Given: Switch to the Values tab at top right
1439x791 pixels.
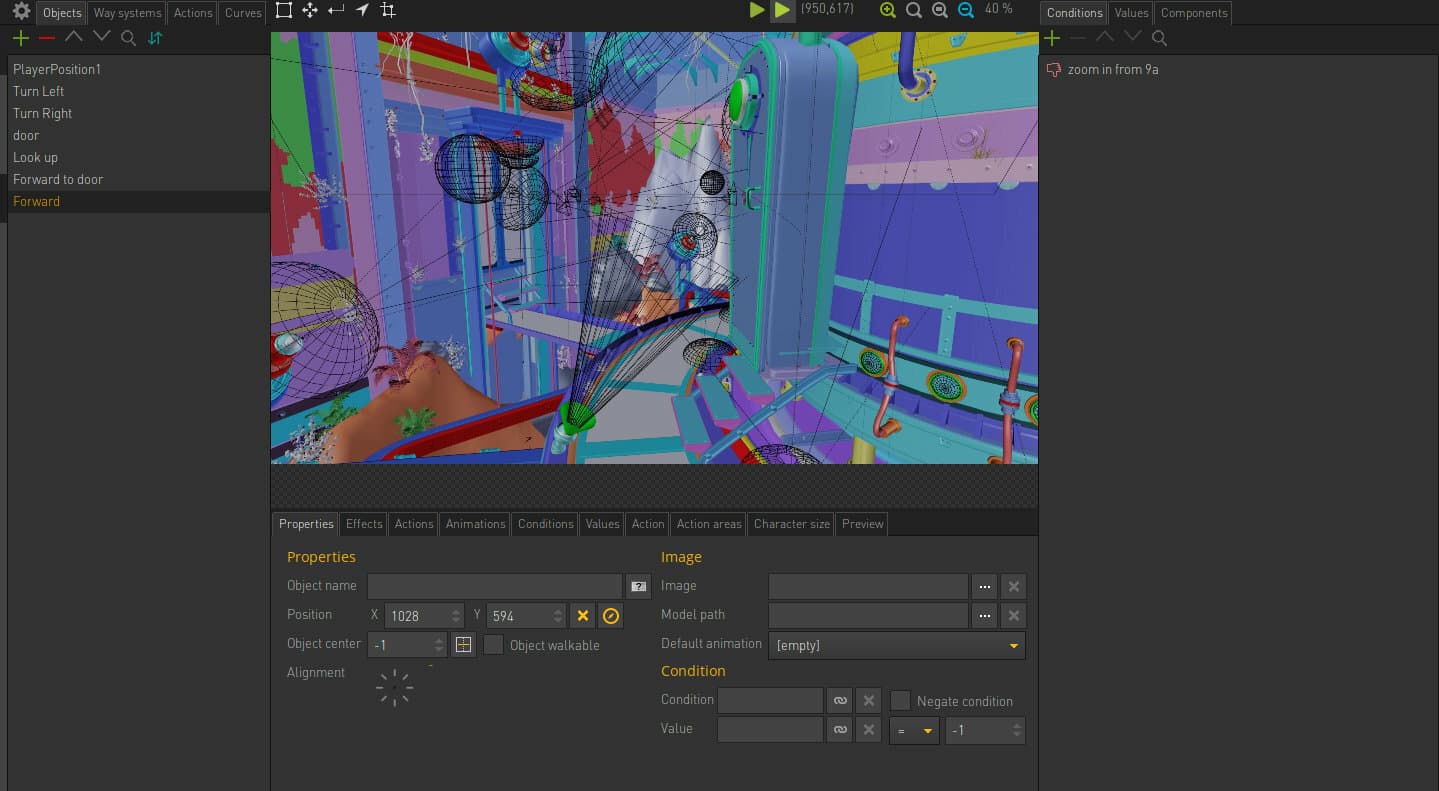Looking at the screenshot, I should (x=1131, y=13).
